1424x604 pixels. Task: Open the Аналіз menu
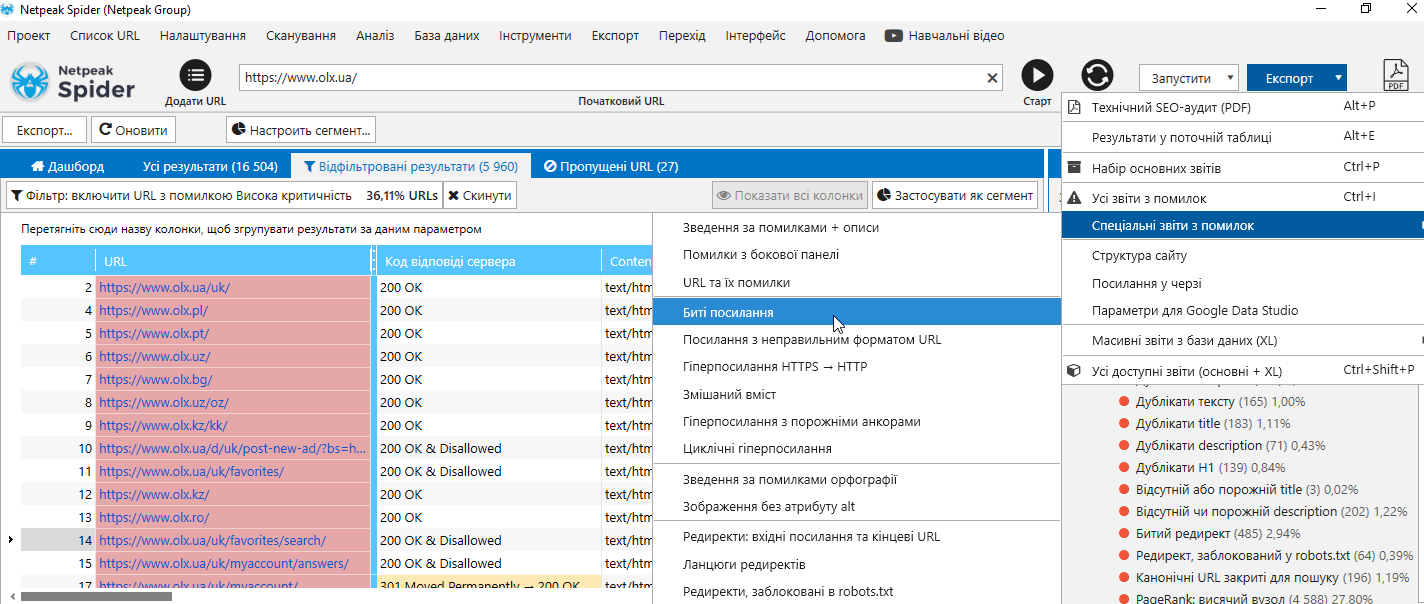(x=374, y=35)
